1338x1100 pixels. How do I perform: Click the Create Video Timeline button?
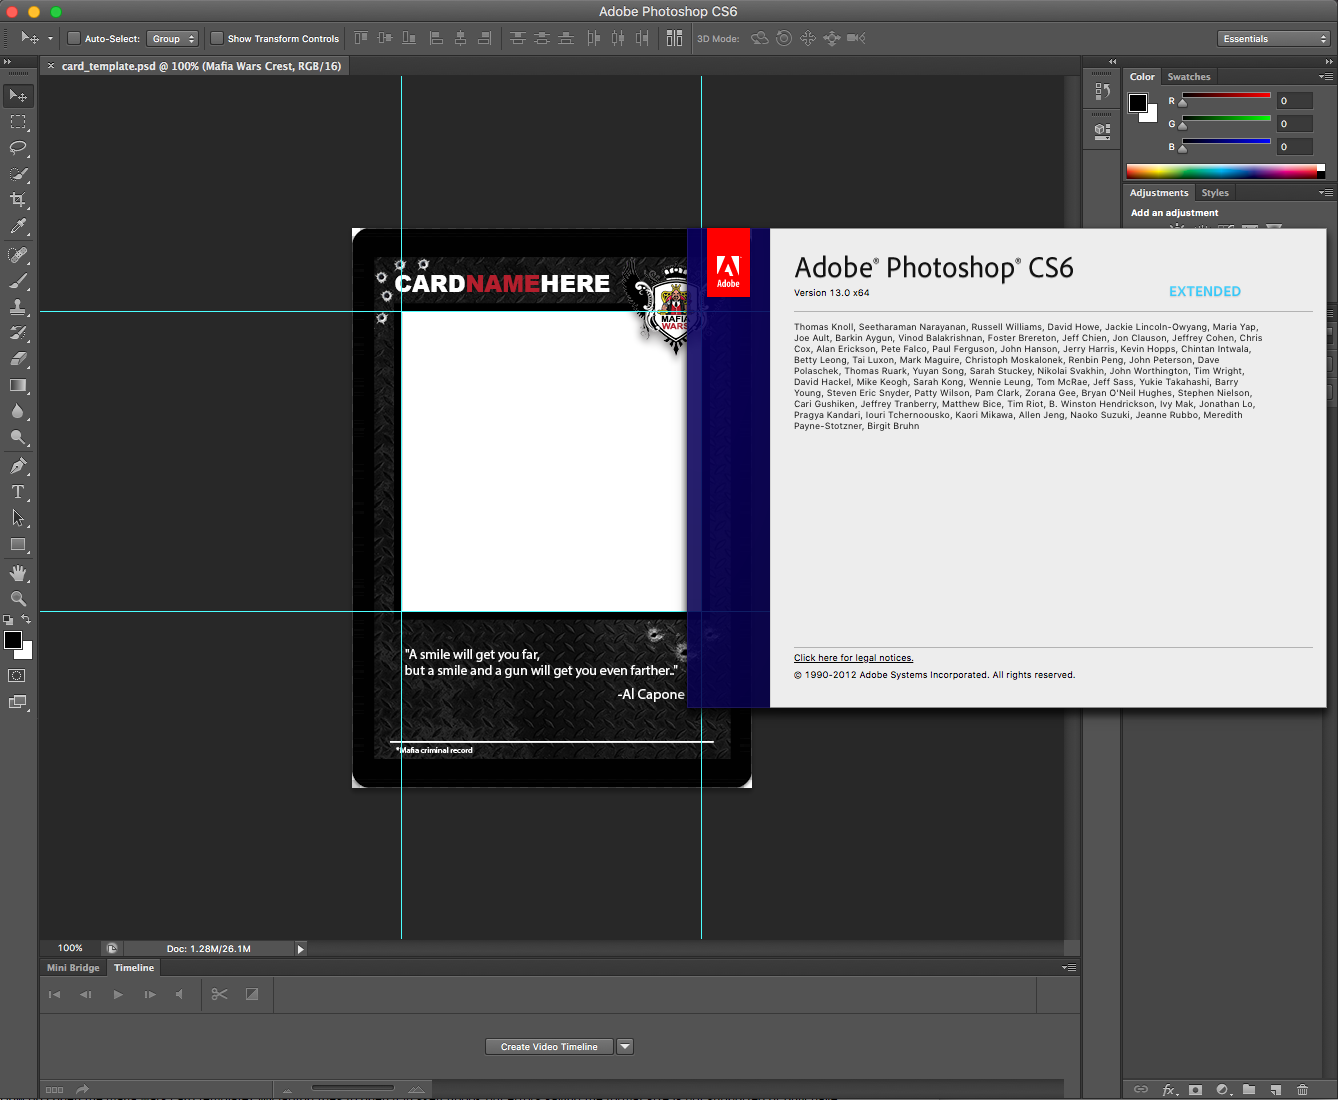[549, 1047]
